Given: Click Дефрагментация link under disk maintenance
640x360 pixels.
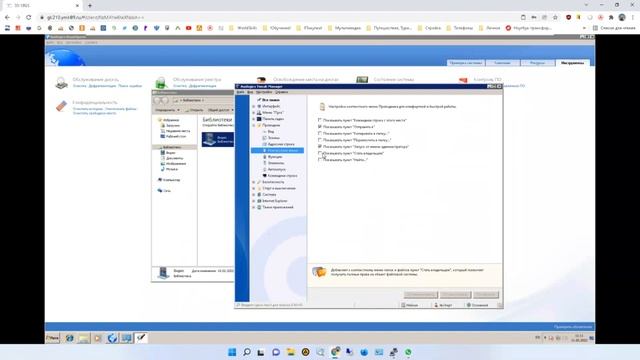Looking at the screenshot, I should coord(102,86).
